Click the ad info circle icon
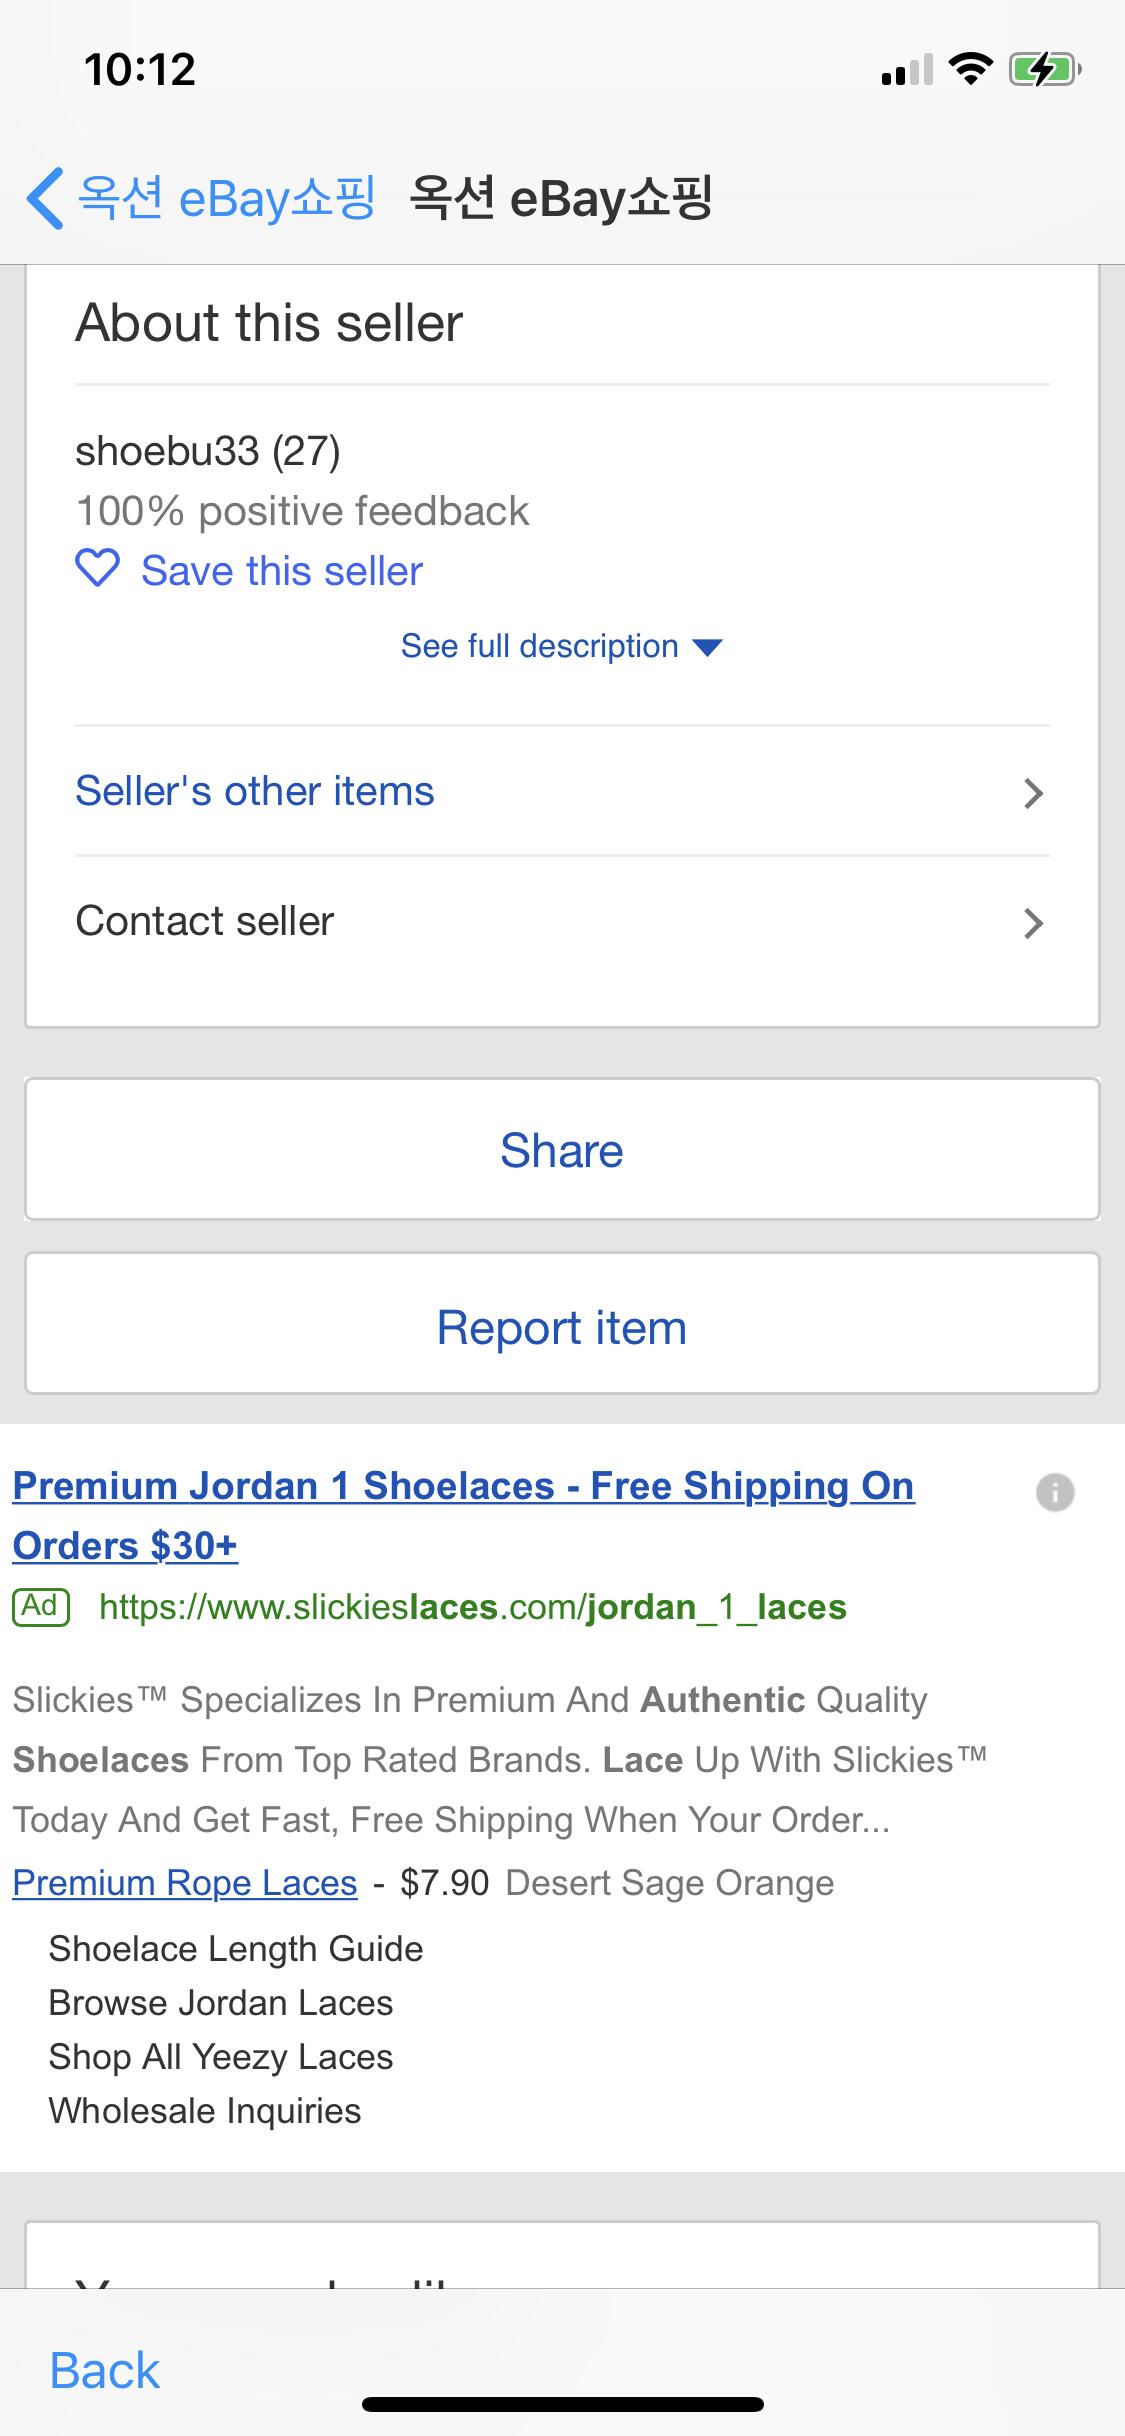 click(1055, 1492)
